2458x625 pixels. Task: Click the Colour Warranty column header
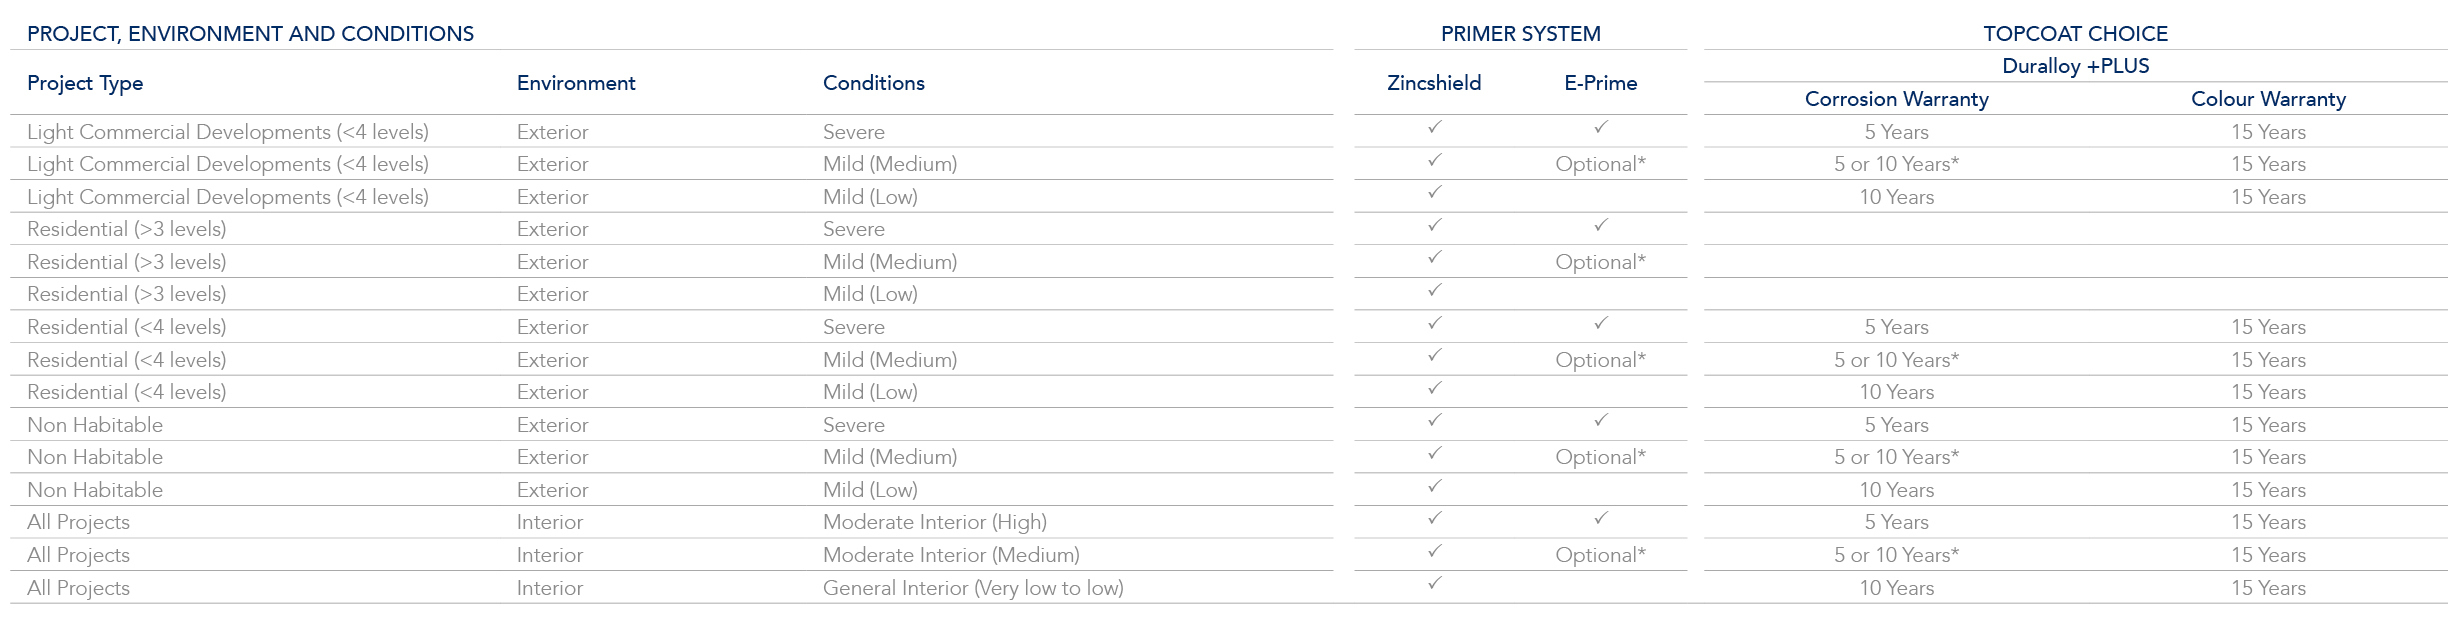coord(2268,99)
